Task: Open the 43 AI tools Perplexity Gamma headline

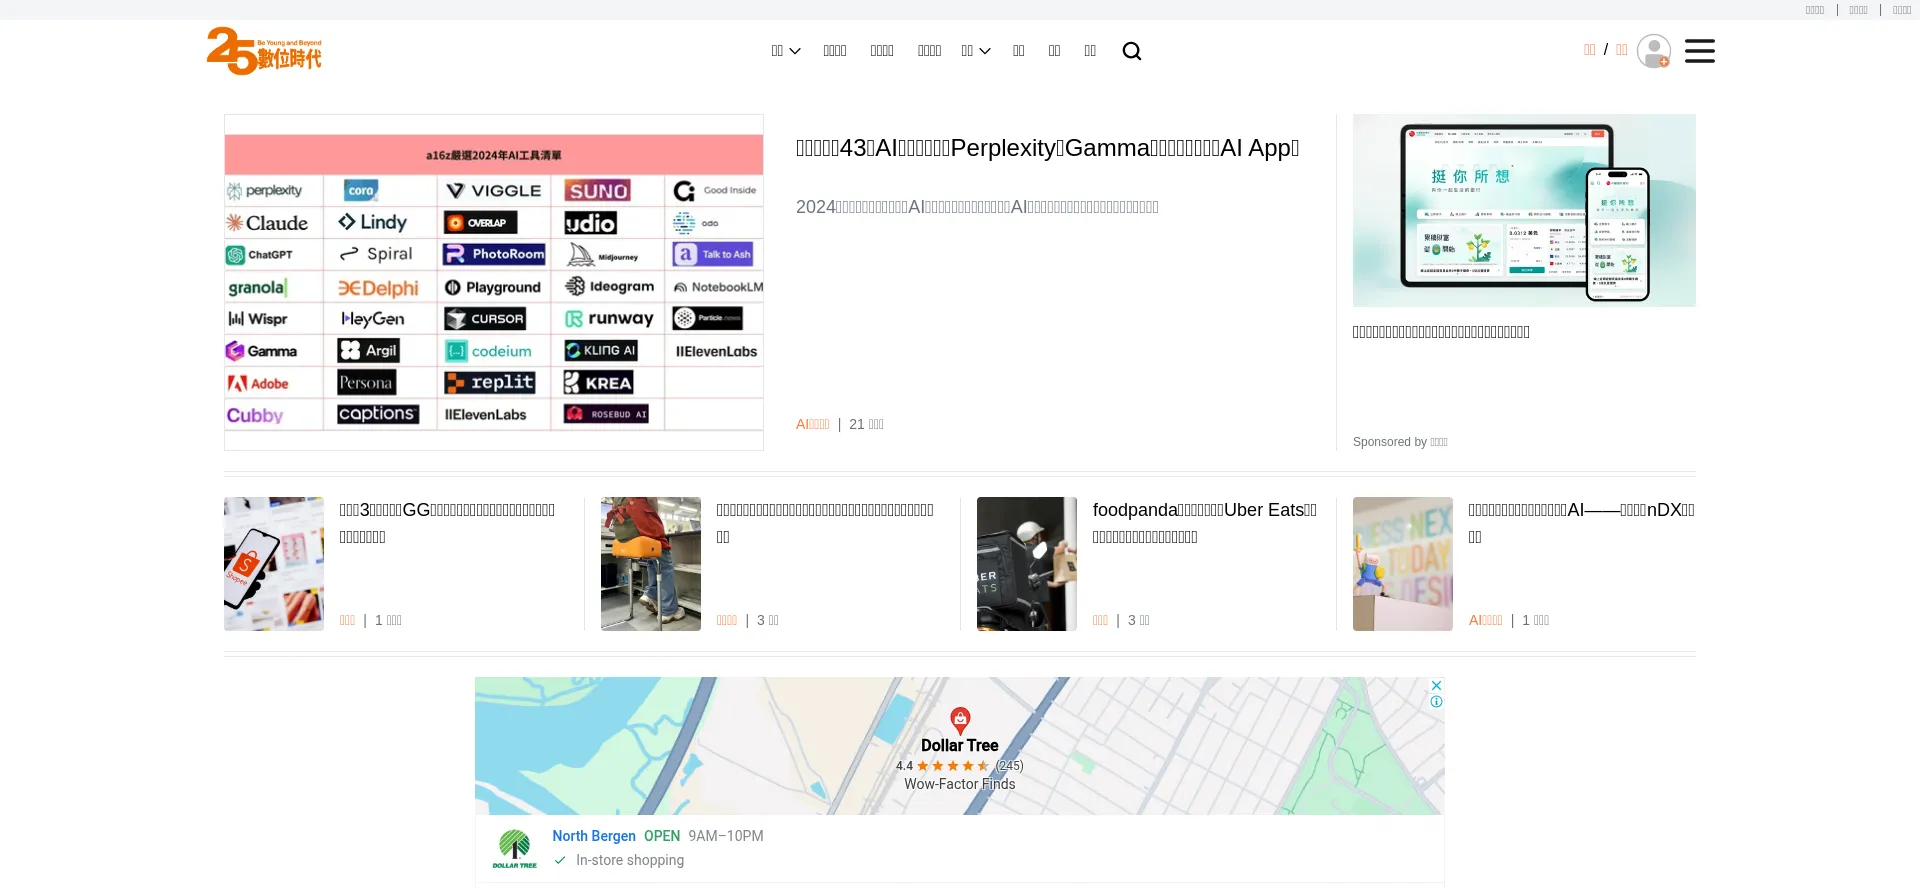Action: (1047, 148)
